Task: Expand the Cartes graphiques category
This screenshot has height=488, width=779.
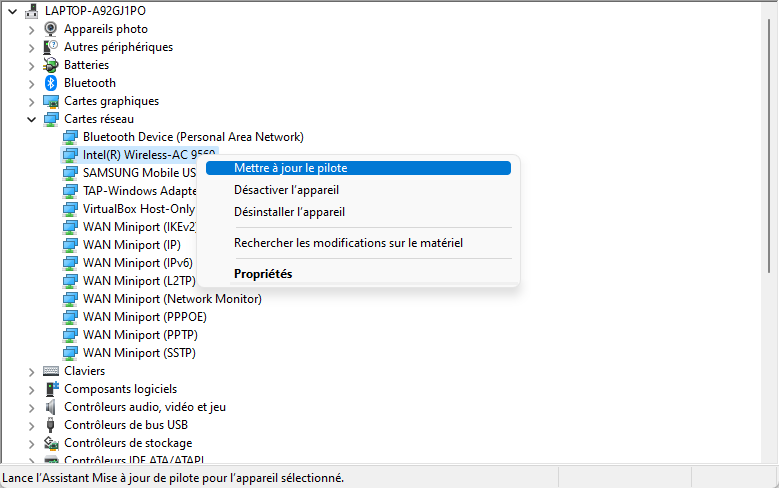Action: pyautogui.click(x=31, y=102)
